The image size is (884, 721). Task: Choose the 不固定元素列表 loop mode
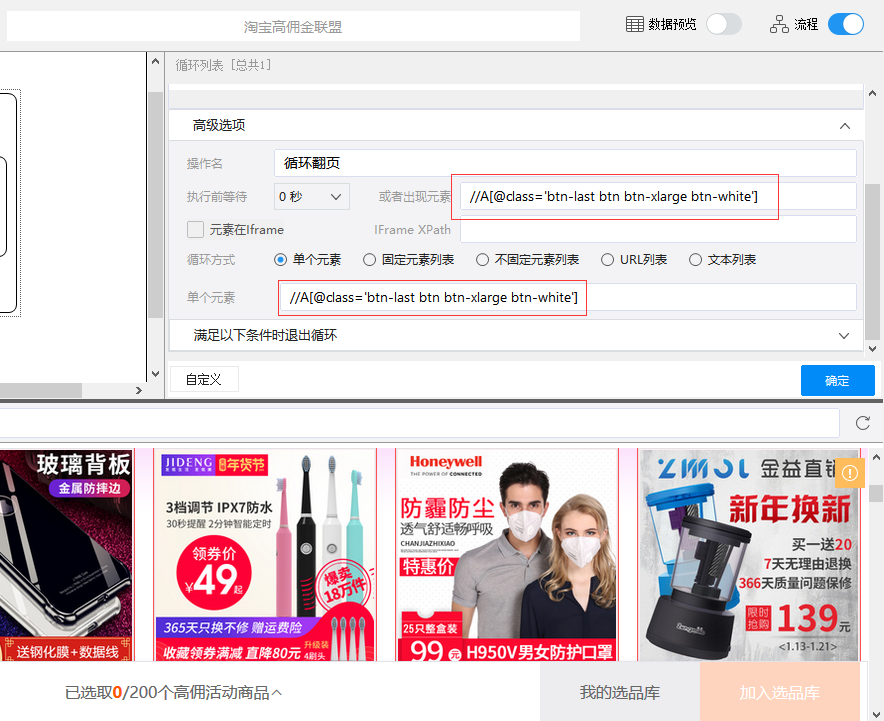point(482,260)
